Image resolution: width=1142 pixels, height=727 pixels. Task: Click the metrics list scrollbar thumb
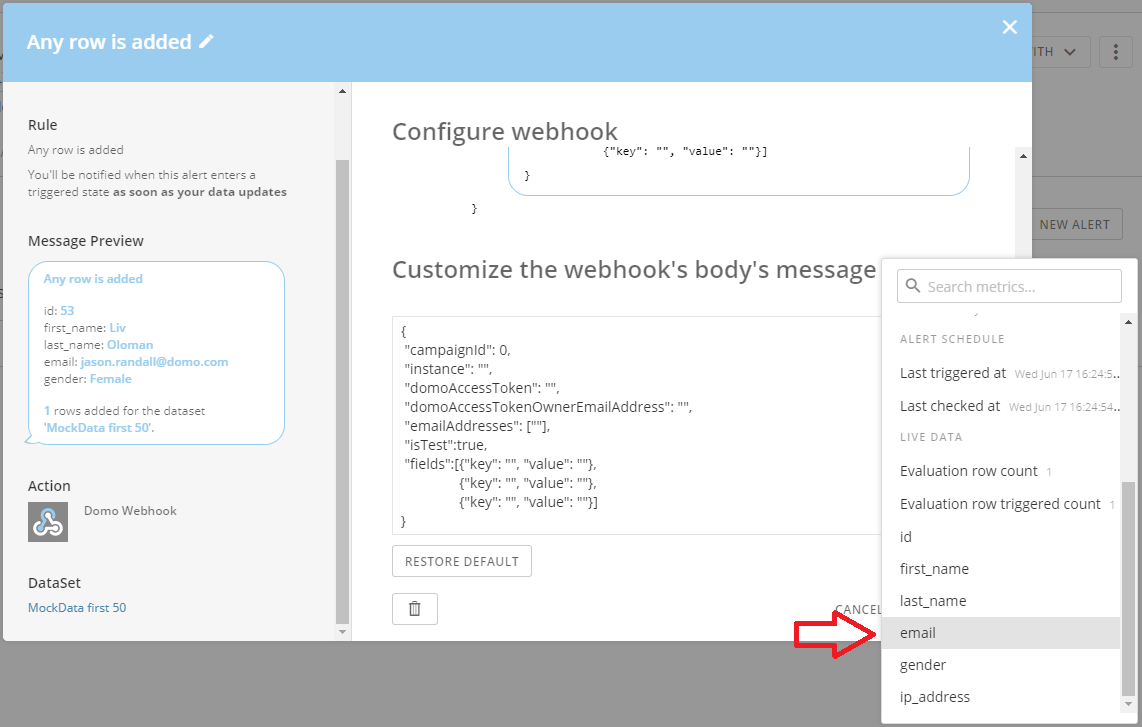coord(1128,589)
